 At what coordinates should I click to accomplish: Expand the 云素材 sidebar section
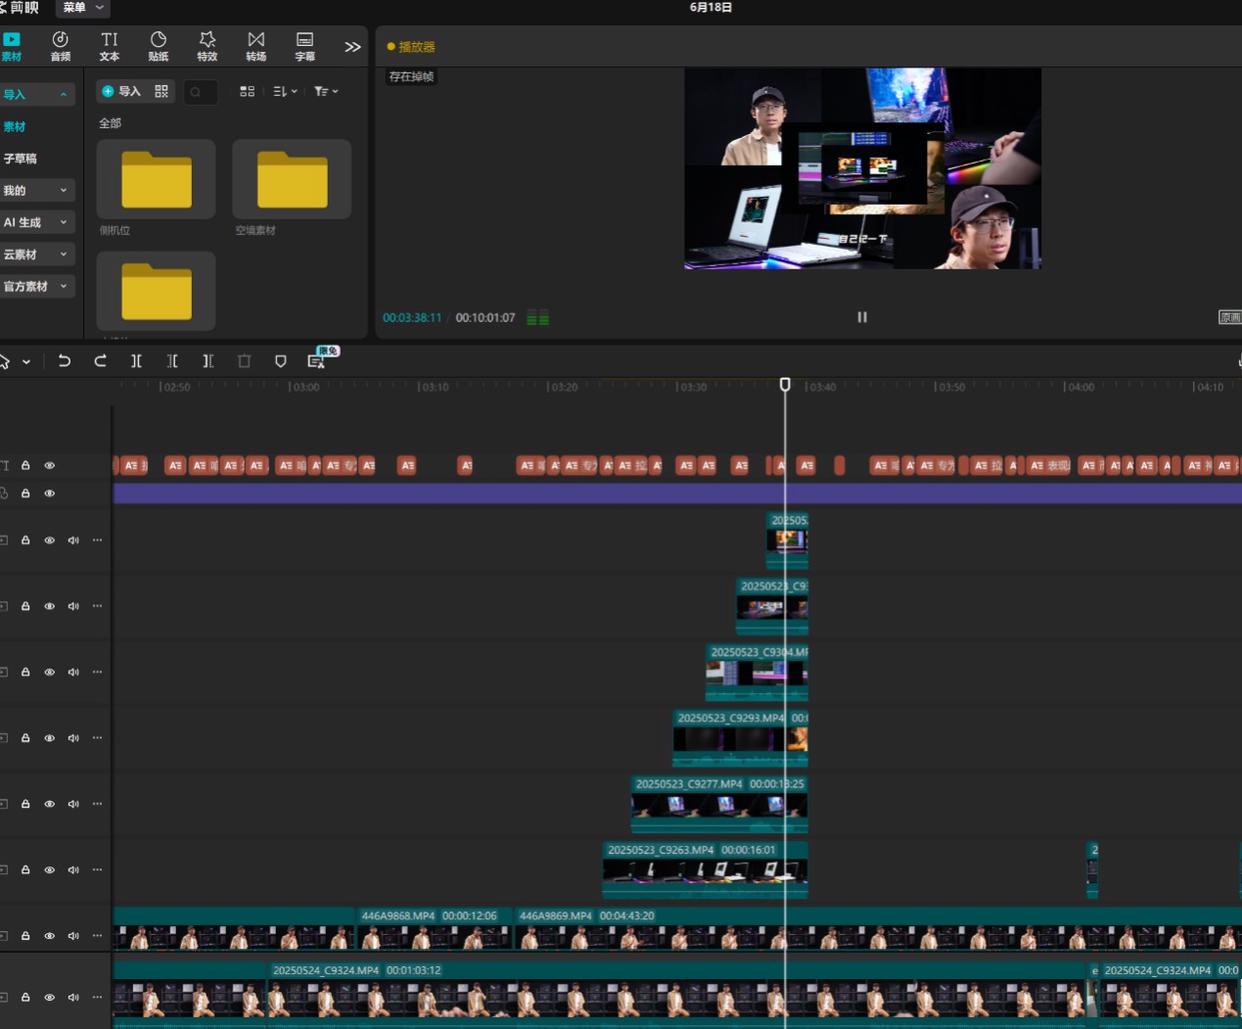36,254
